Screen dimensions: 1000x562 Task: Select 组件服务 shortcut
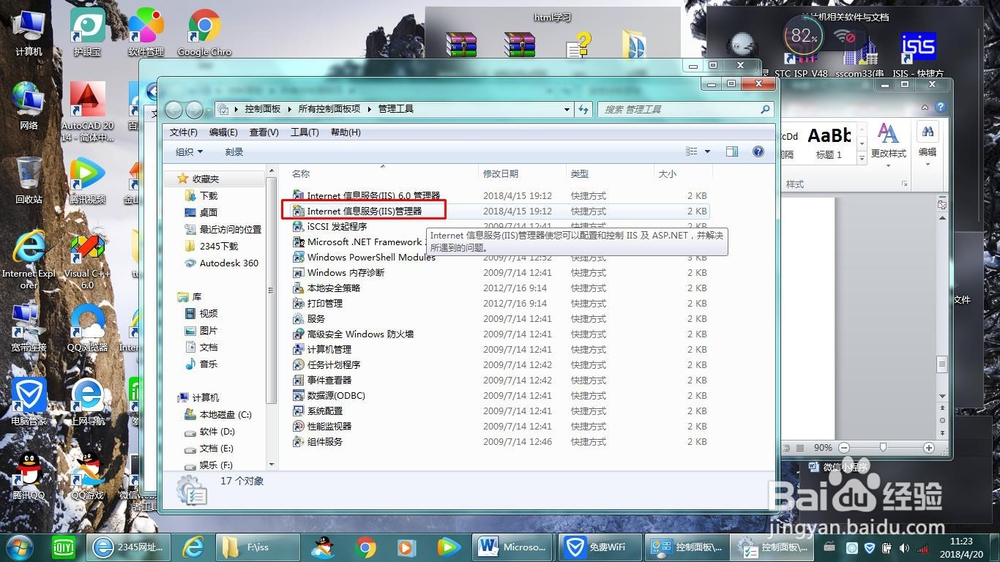pos(318,441)
